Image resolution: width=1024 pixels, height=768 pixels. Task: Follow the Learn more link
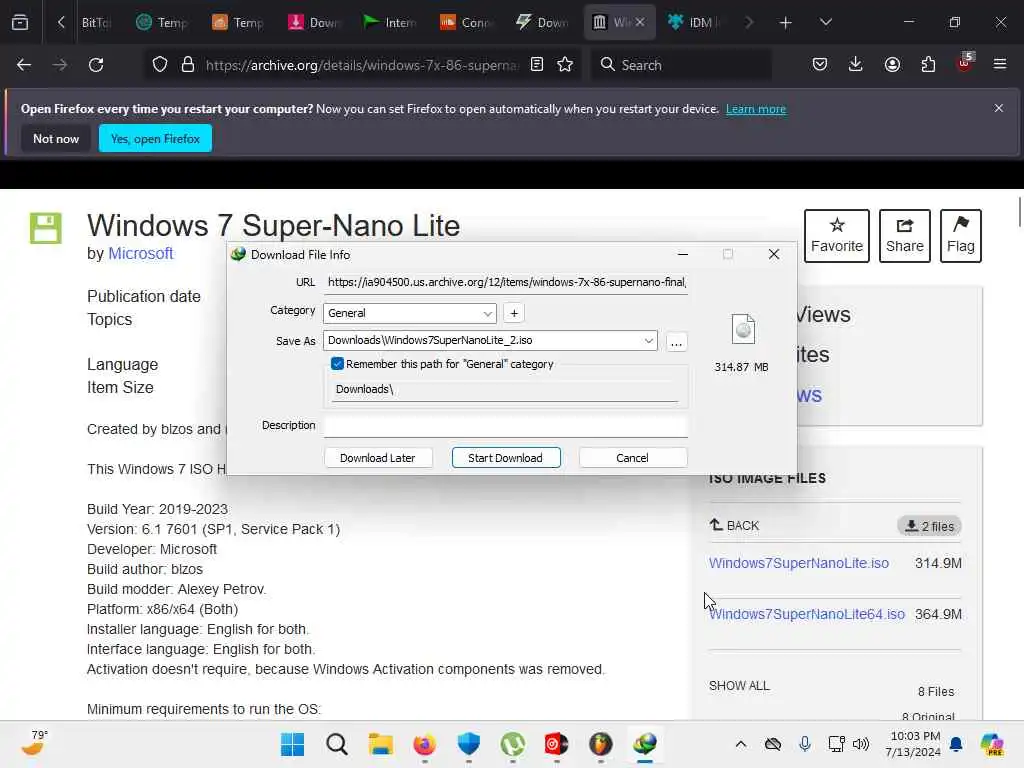pyautogui.click(x=756, y=109)
